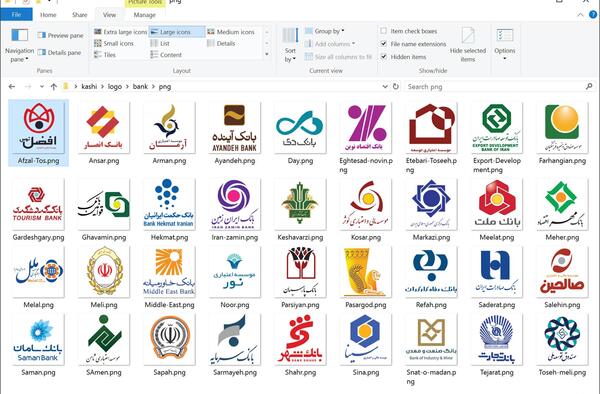Switch to the Home tab
The height and width of the screenshot is (394, 600).
pyautogui.click(x=48, y=15)
